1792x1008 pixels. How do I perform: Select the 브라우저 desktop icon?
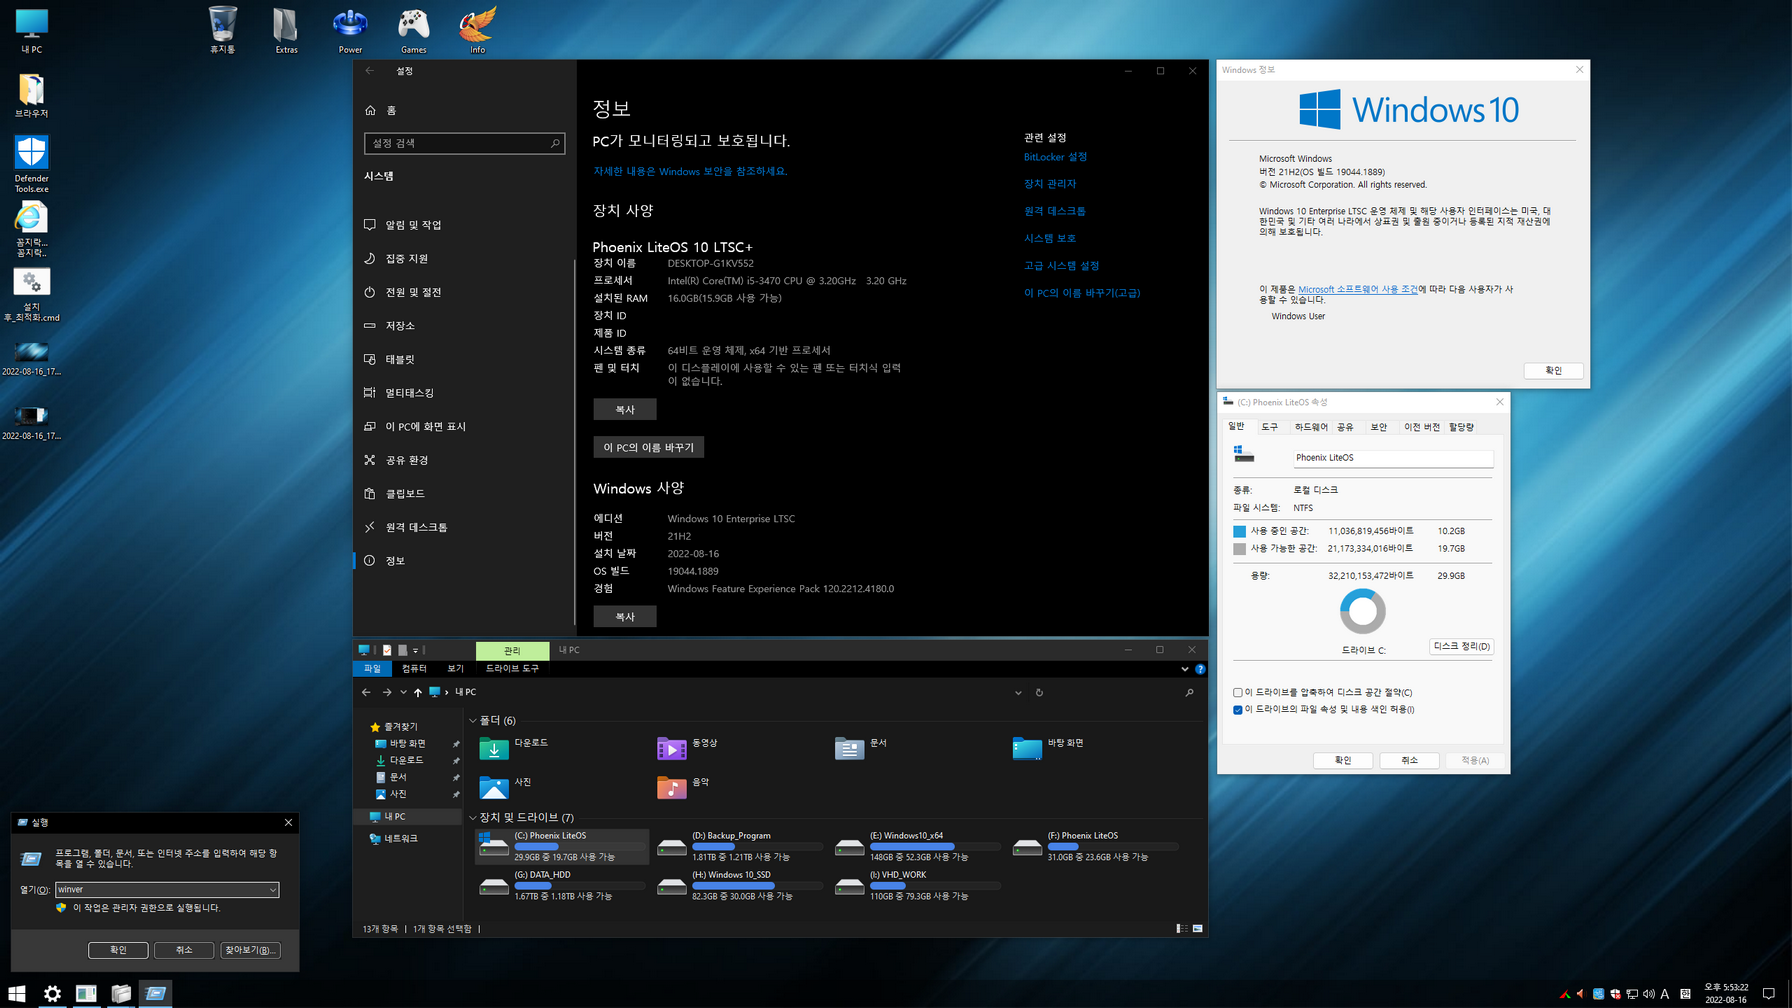coord(31,95)
